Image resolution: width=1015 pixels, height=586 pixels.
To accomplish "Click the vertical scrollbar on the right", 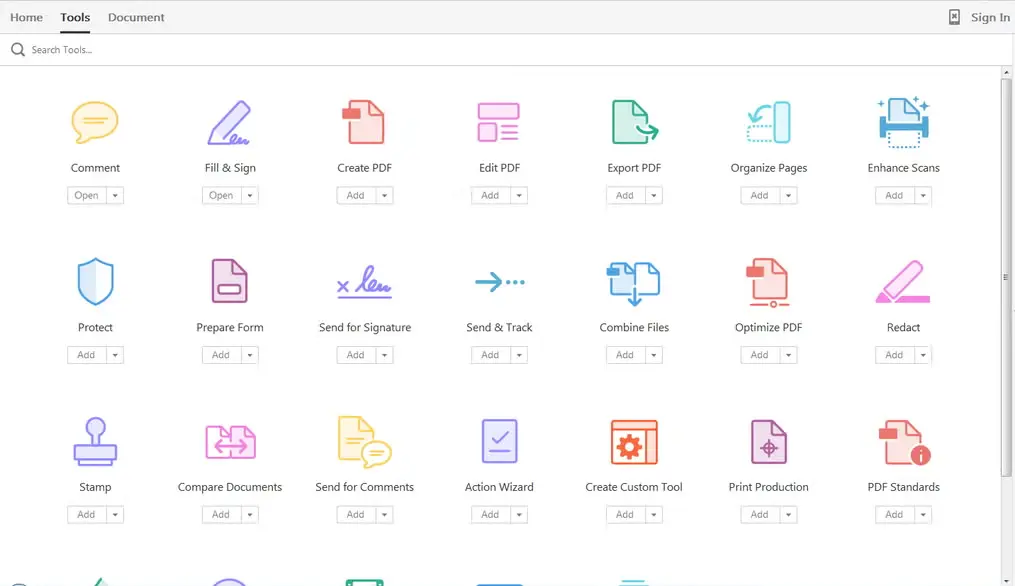I will tap(1004, 275).
